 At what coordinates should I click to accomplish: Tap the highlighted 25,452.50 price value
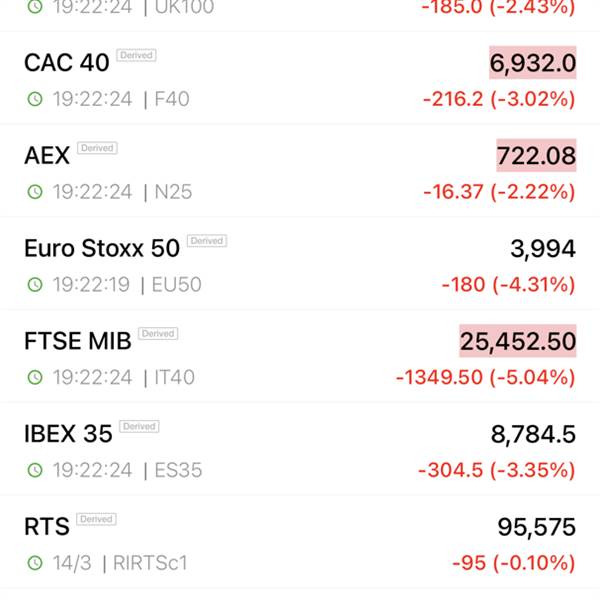(x=518, y=341)
